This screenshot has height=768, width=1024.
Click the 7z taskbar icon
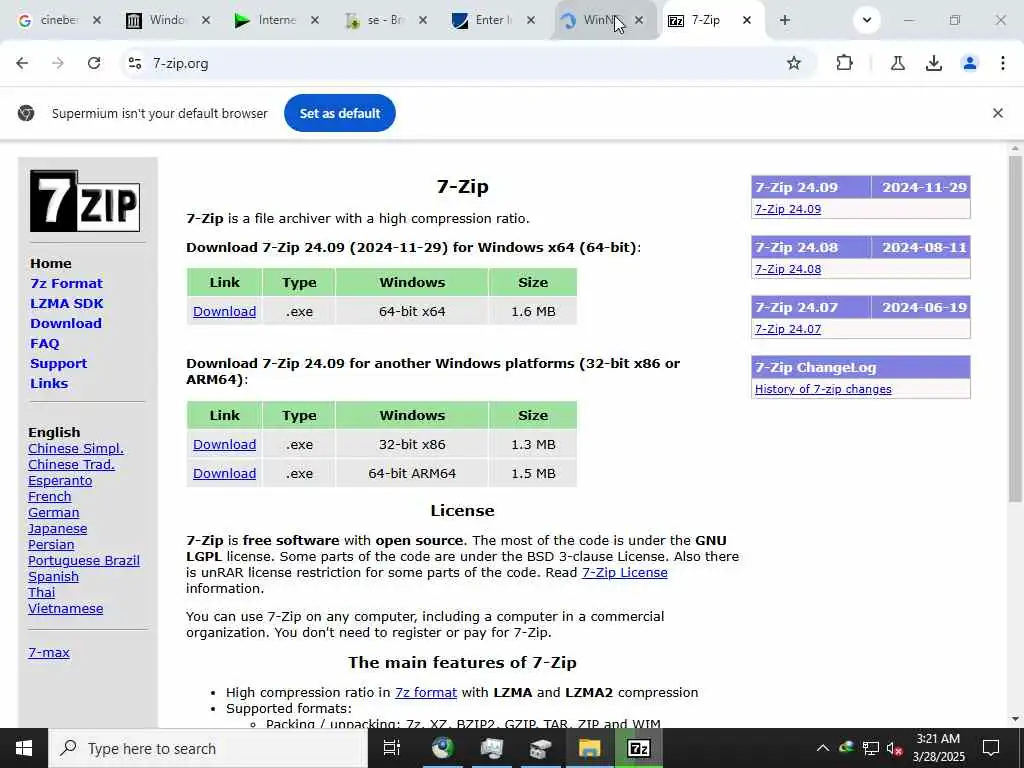[638, 748]
